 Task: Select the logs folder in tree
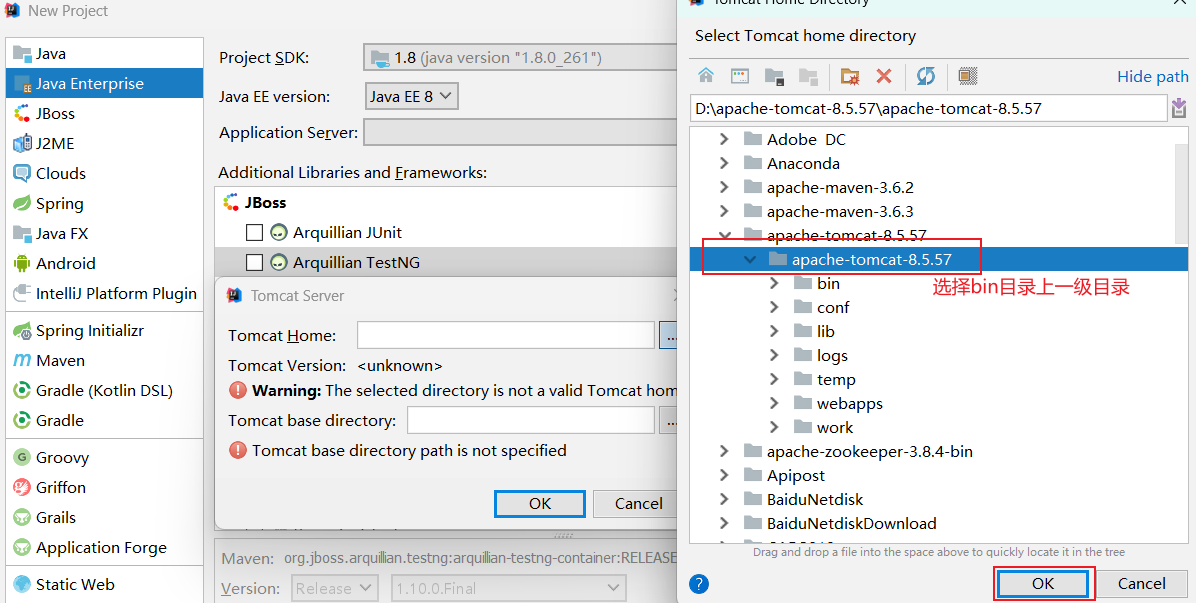(x=831, y=355)
